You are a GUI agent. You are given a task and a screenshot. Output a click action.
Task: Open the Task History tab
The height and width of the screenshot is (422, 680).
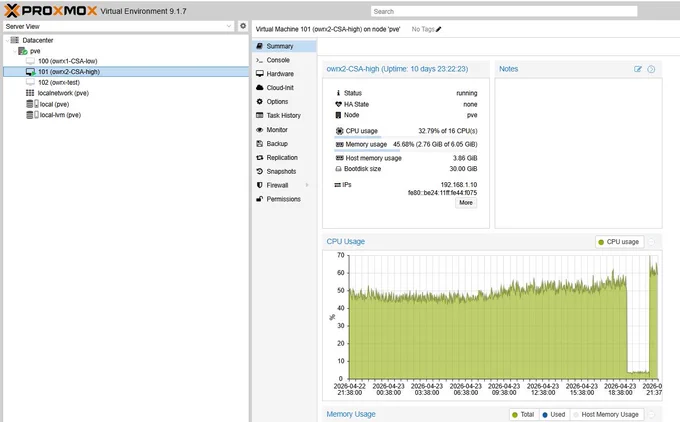[284, 115]
